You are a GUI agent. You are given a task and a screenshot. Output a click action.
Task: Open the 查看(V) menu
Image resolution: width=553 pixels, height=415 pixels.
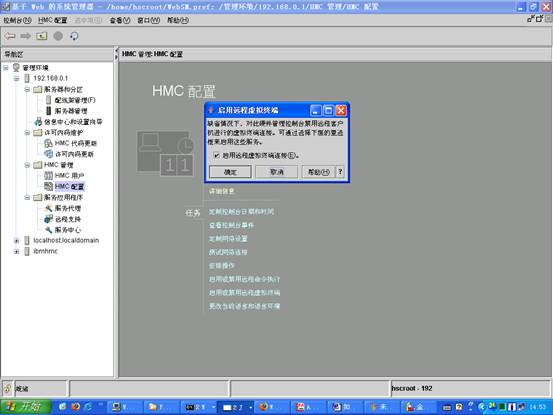tap(120, 20)
